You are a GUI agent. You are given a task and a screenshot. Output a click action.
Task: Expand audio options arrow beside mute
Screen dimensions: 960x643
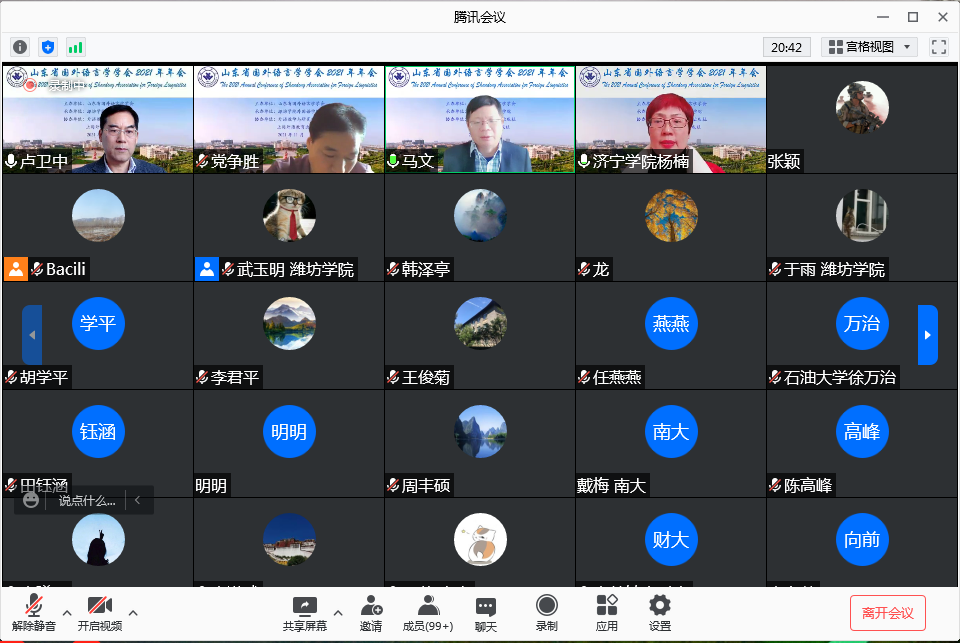[x=67, y=613]
